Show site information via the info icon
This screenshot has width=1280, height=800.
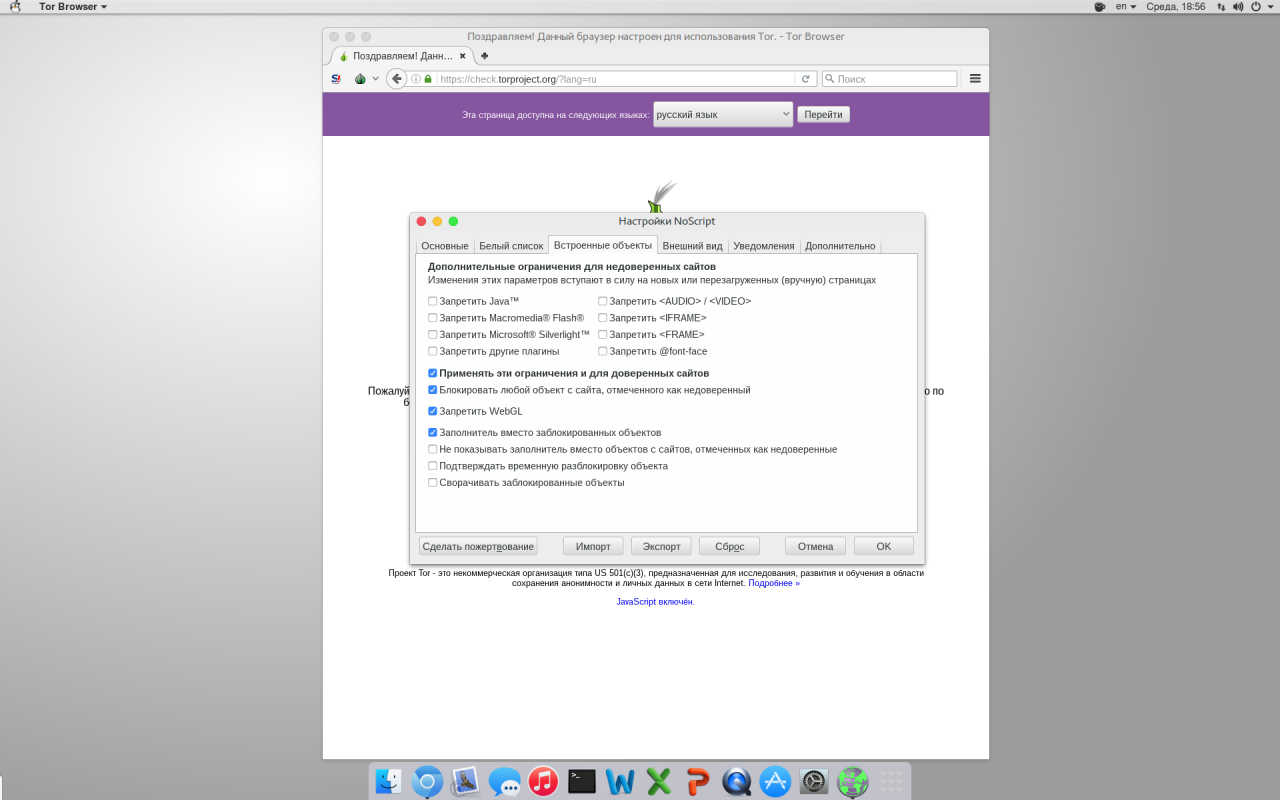coord(416,79)
